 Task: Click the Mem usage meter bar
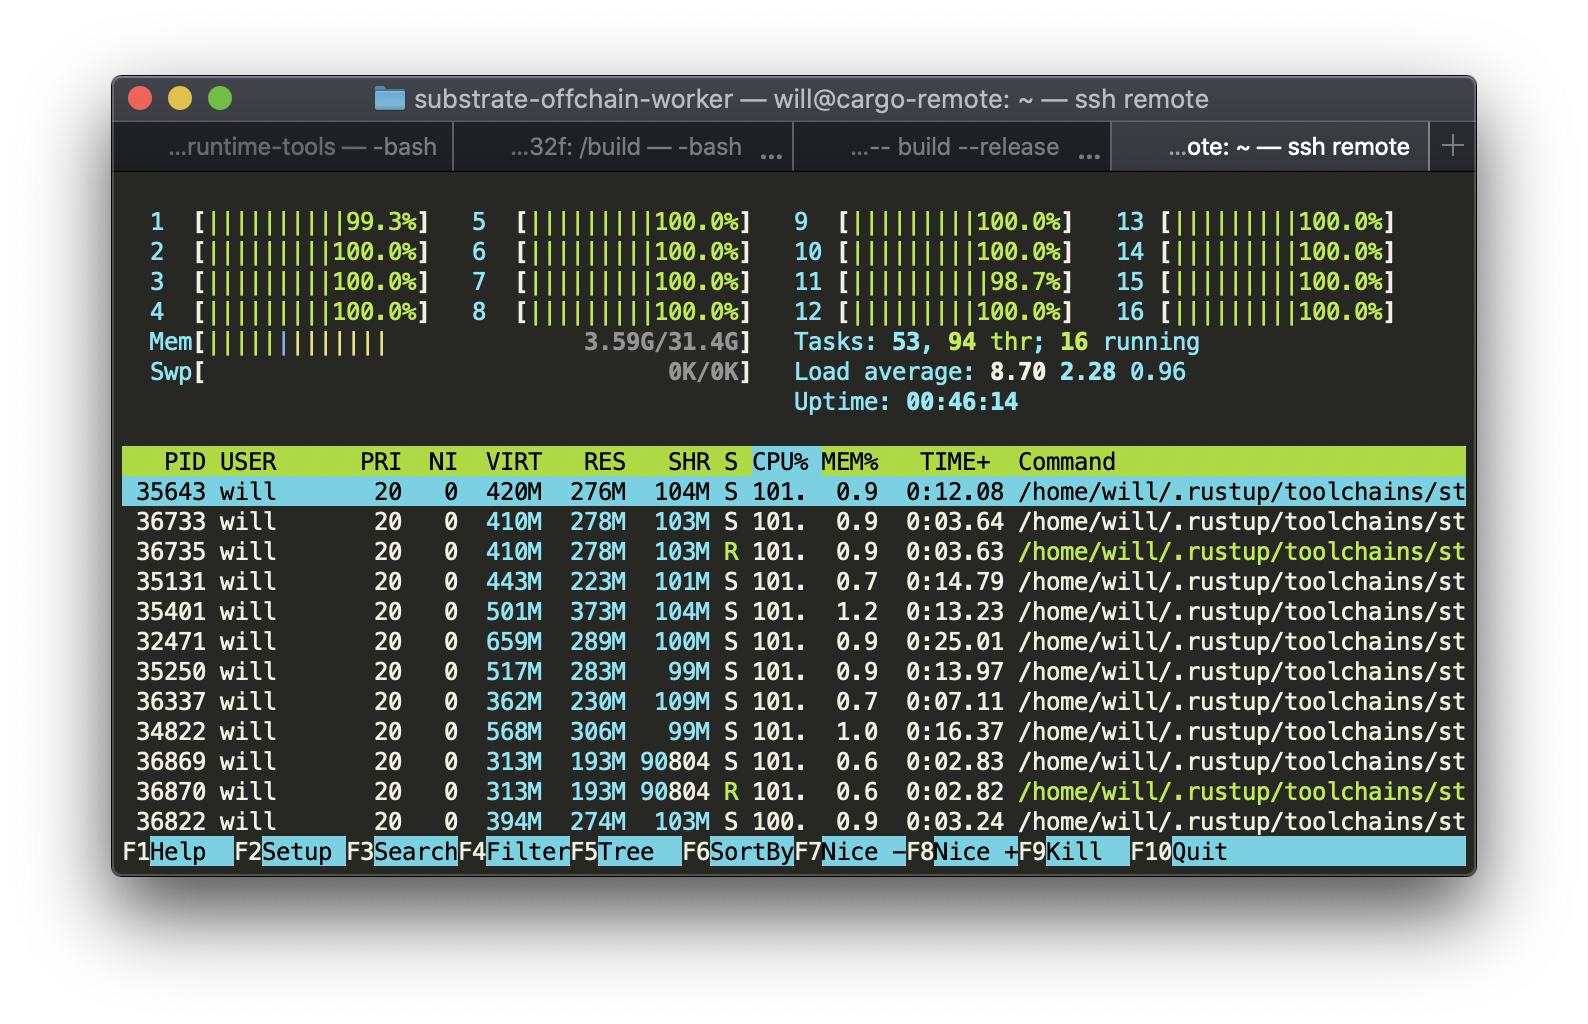click(450, 342)
